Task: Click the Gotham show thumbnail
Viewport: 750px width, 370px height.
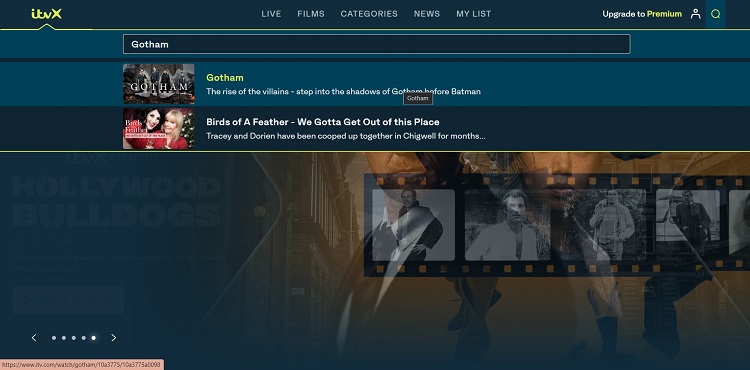Action: 159,84
